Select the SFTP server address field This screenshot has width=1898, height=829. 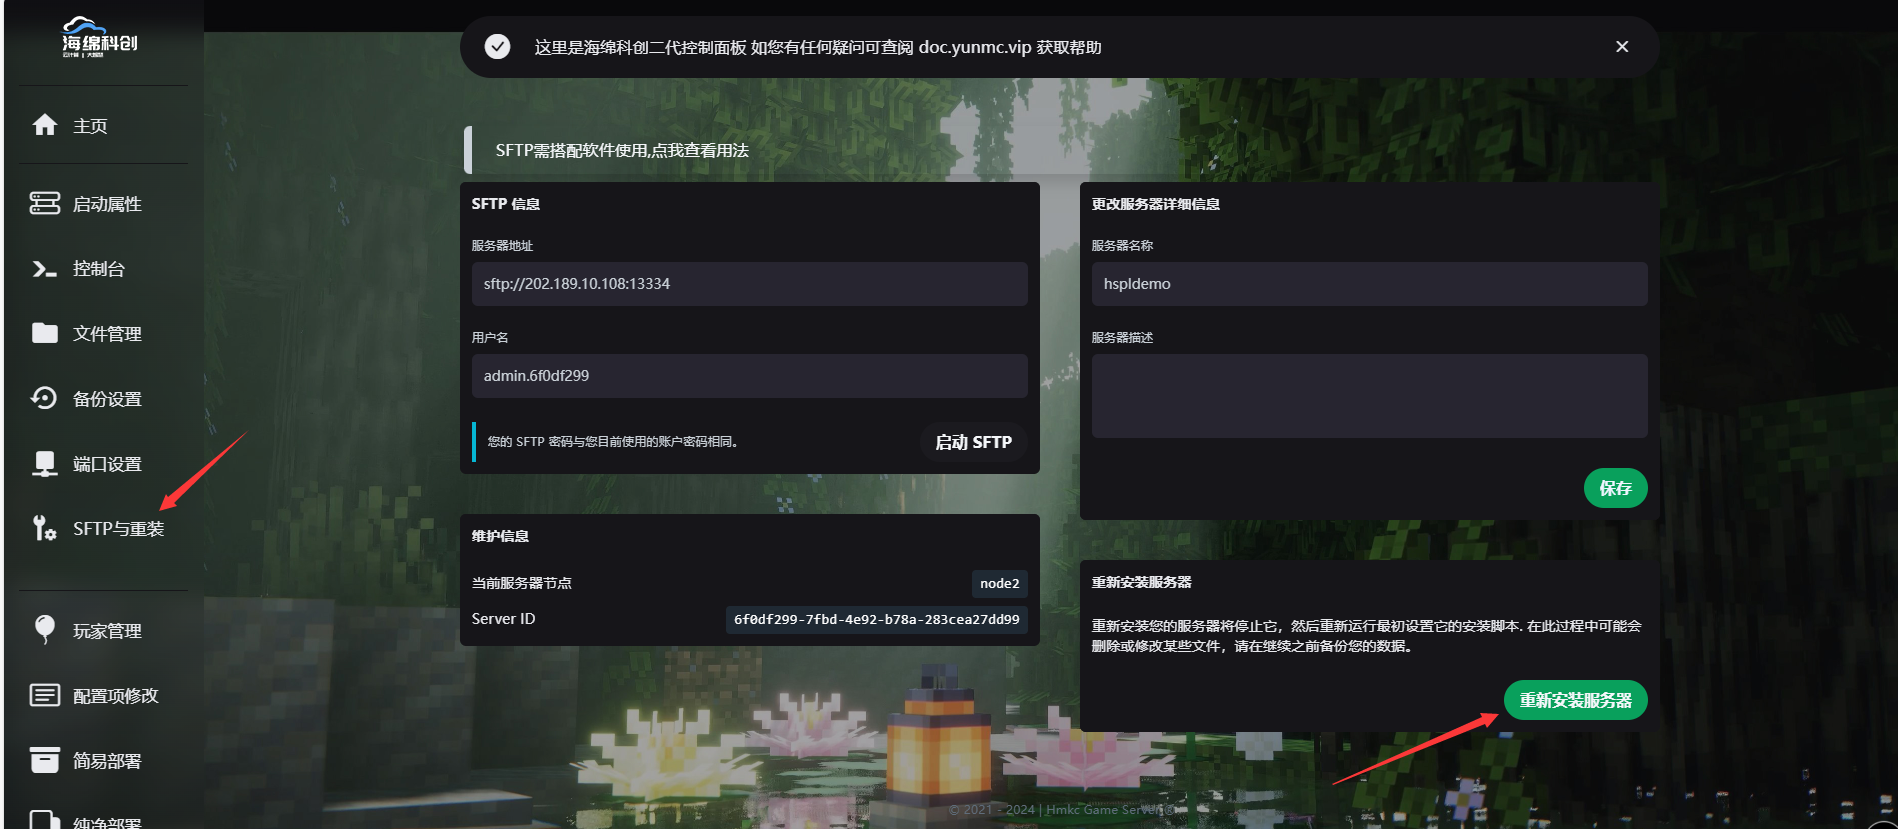pos(749,284)
